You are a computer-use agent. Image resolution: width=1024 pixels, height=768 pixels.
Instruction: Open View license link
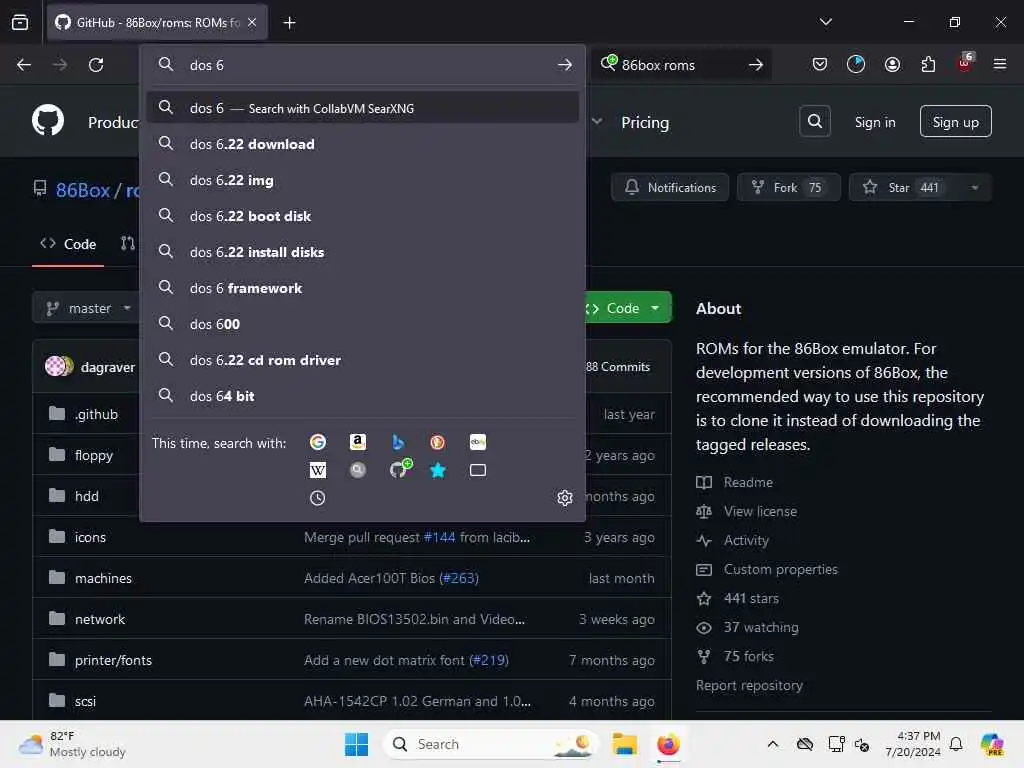tap(760, 511)
